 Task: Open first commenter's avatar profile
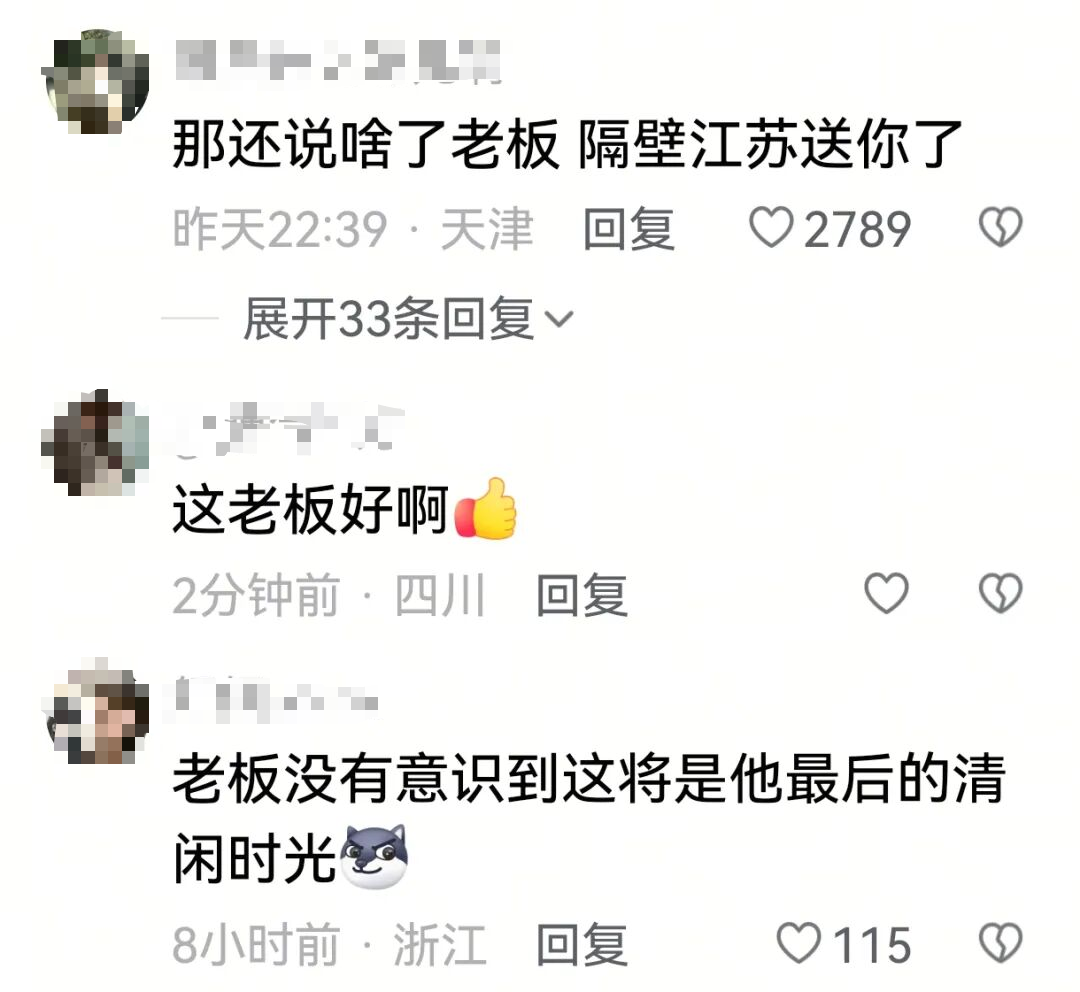click(x=95, y=81)
